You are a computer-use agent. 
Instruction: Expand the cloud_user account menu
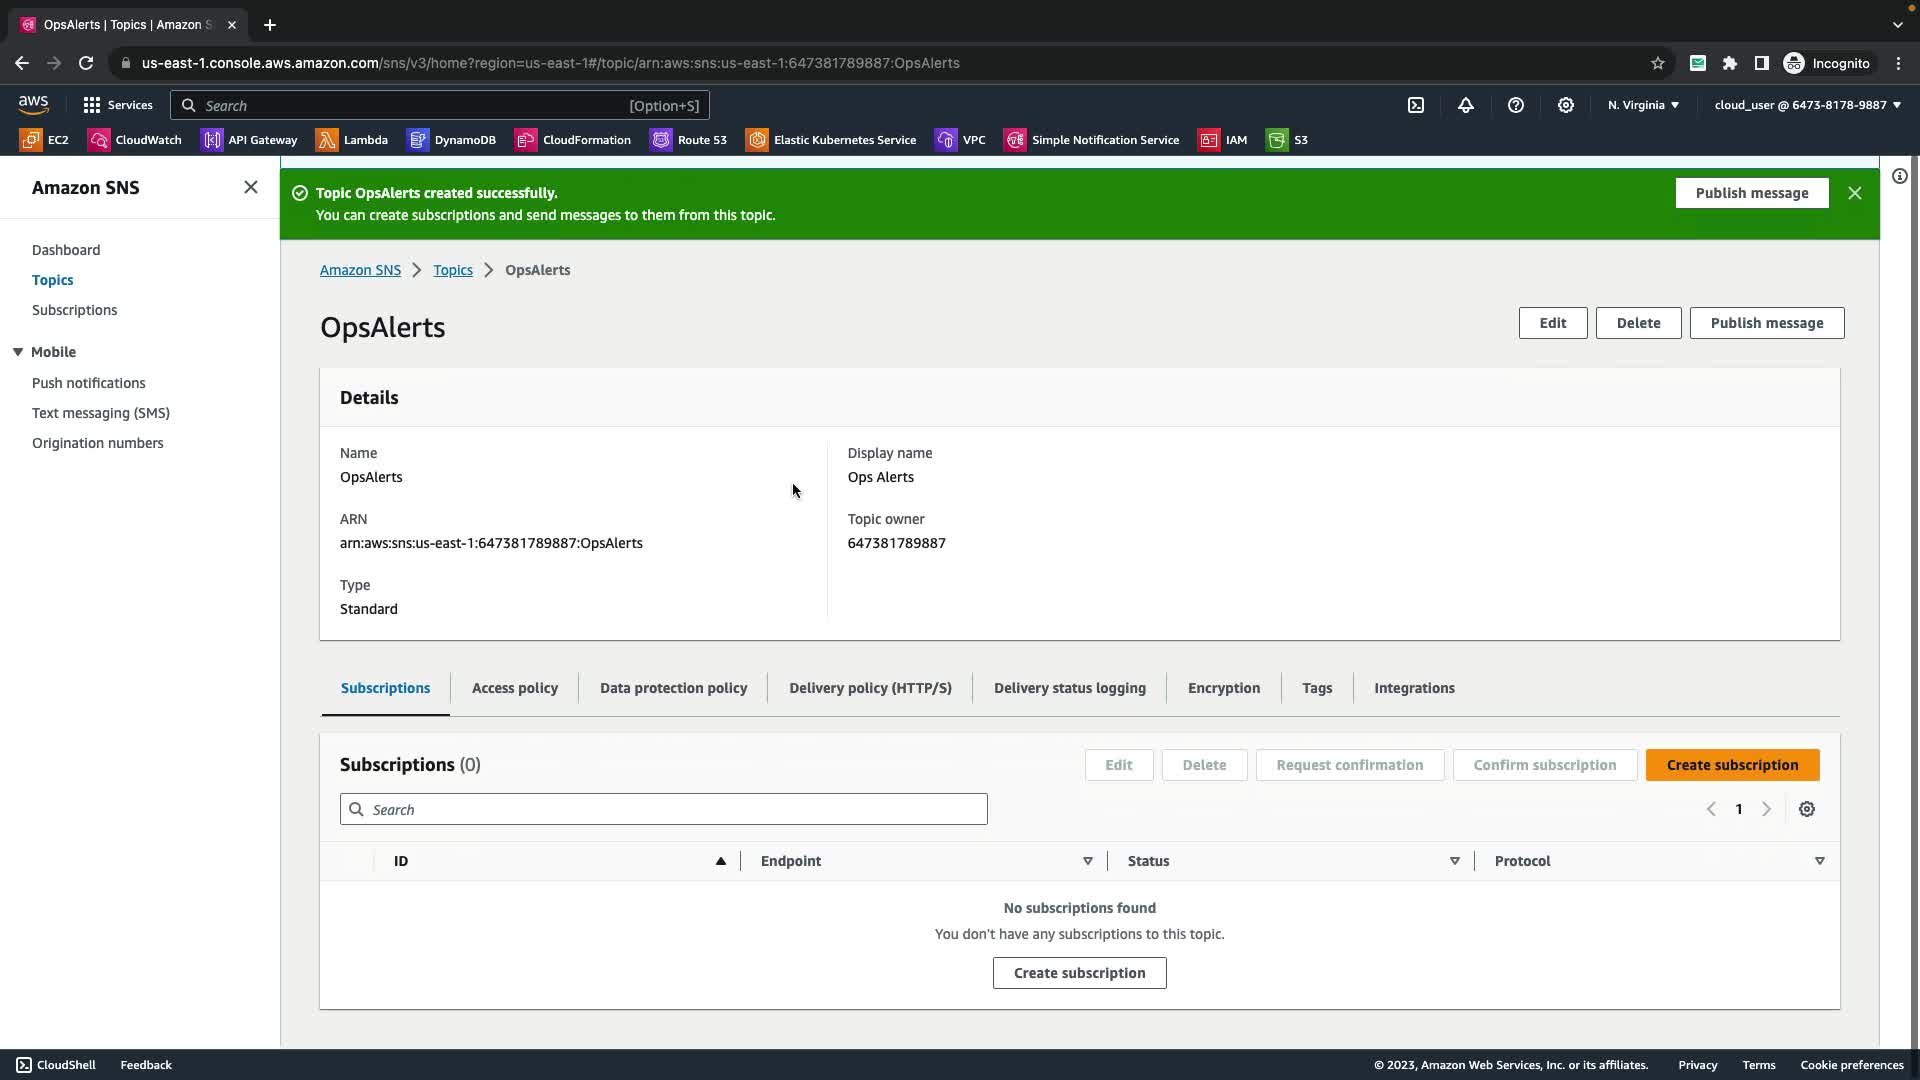tap(1807, 105)
